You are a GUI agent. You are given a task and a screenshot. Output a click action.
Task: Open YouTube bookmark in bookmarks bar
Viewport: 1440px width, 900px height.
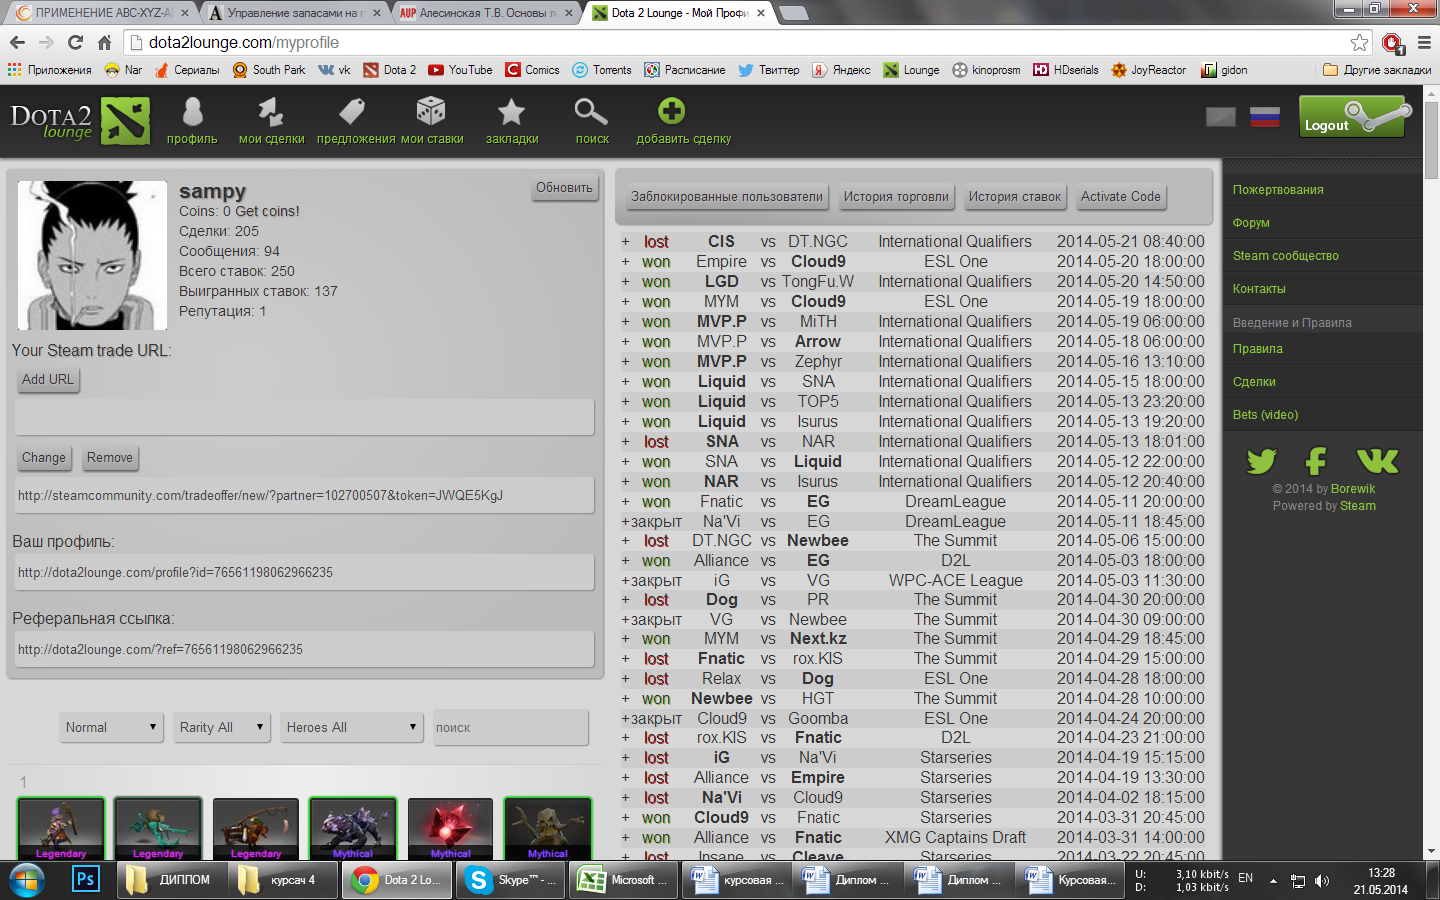click(460, 70)
